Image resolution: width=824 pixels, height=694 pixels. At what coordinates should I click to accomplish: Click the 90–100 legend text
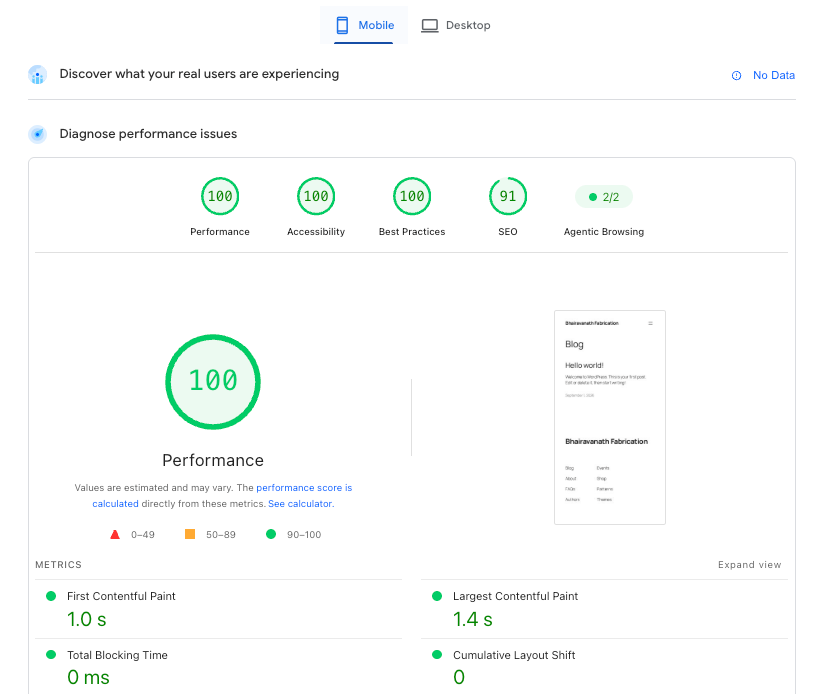(x=304, y=535)
